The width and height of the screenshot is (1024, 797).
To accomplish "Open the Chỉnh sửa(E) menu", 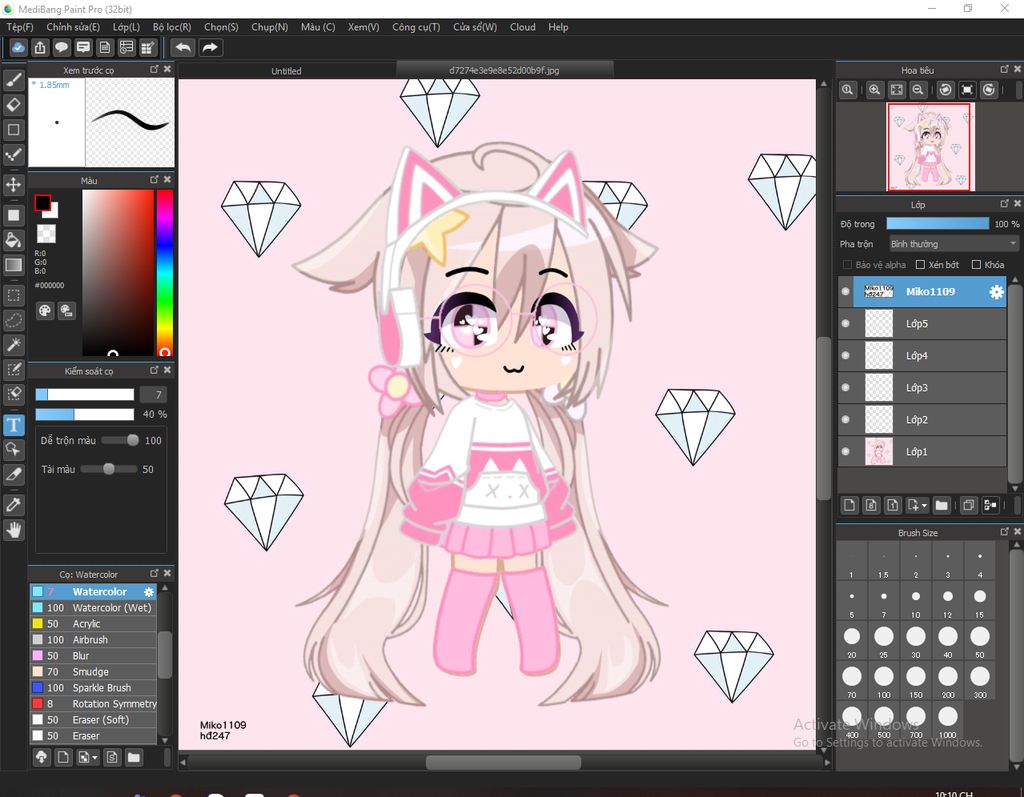I will click(x=73, y=27).
